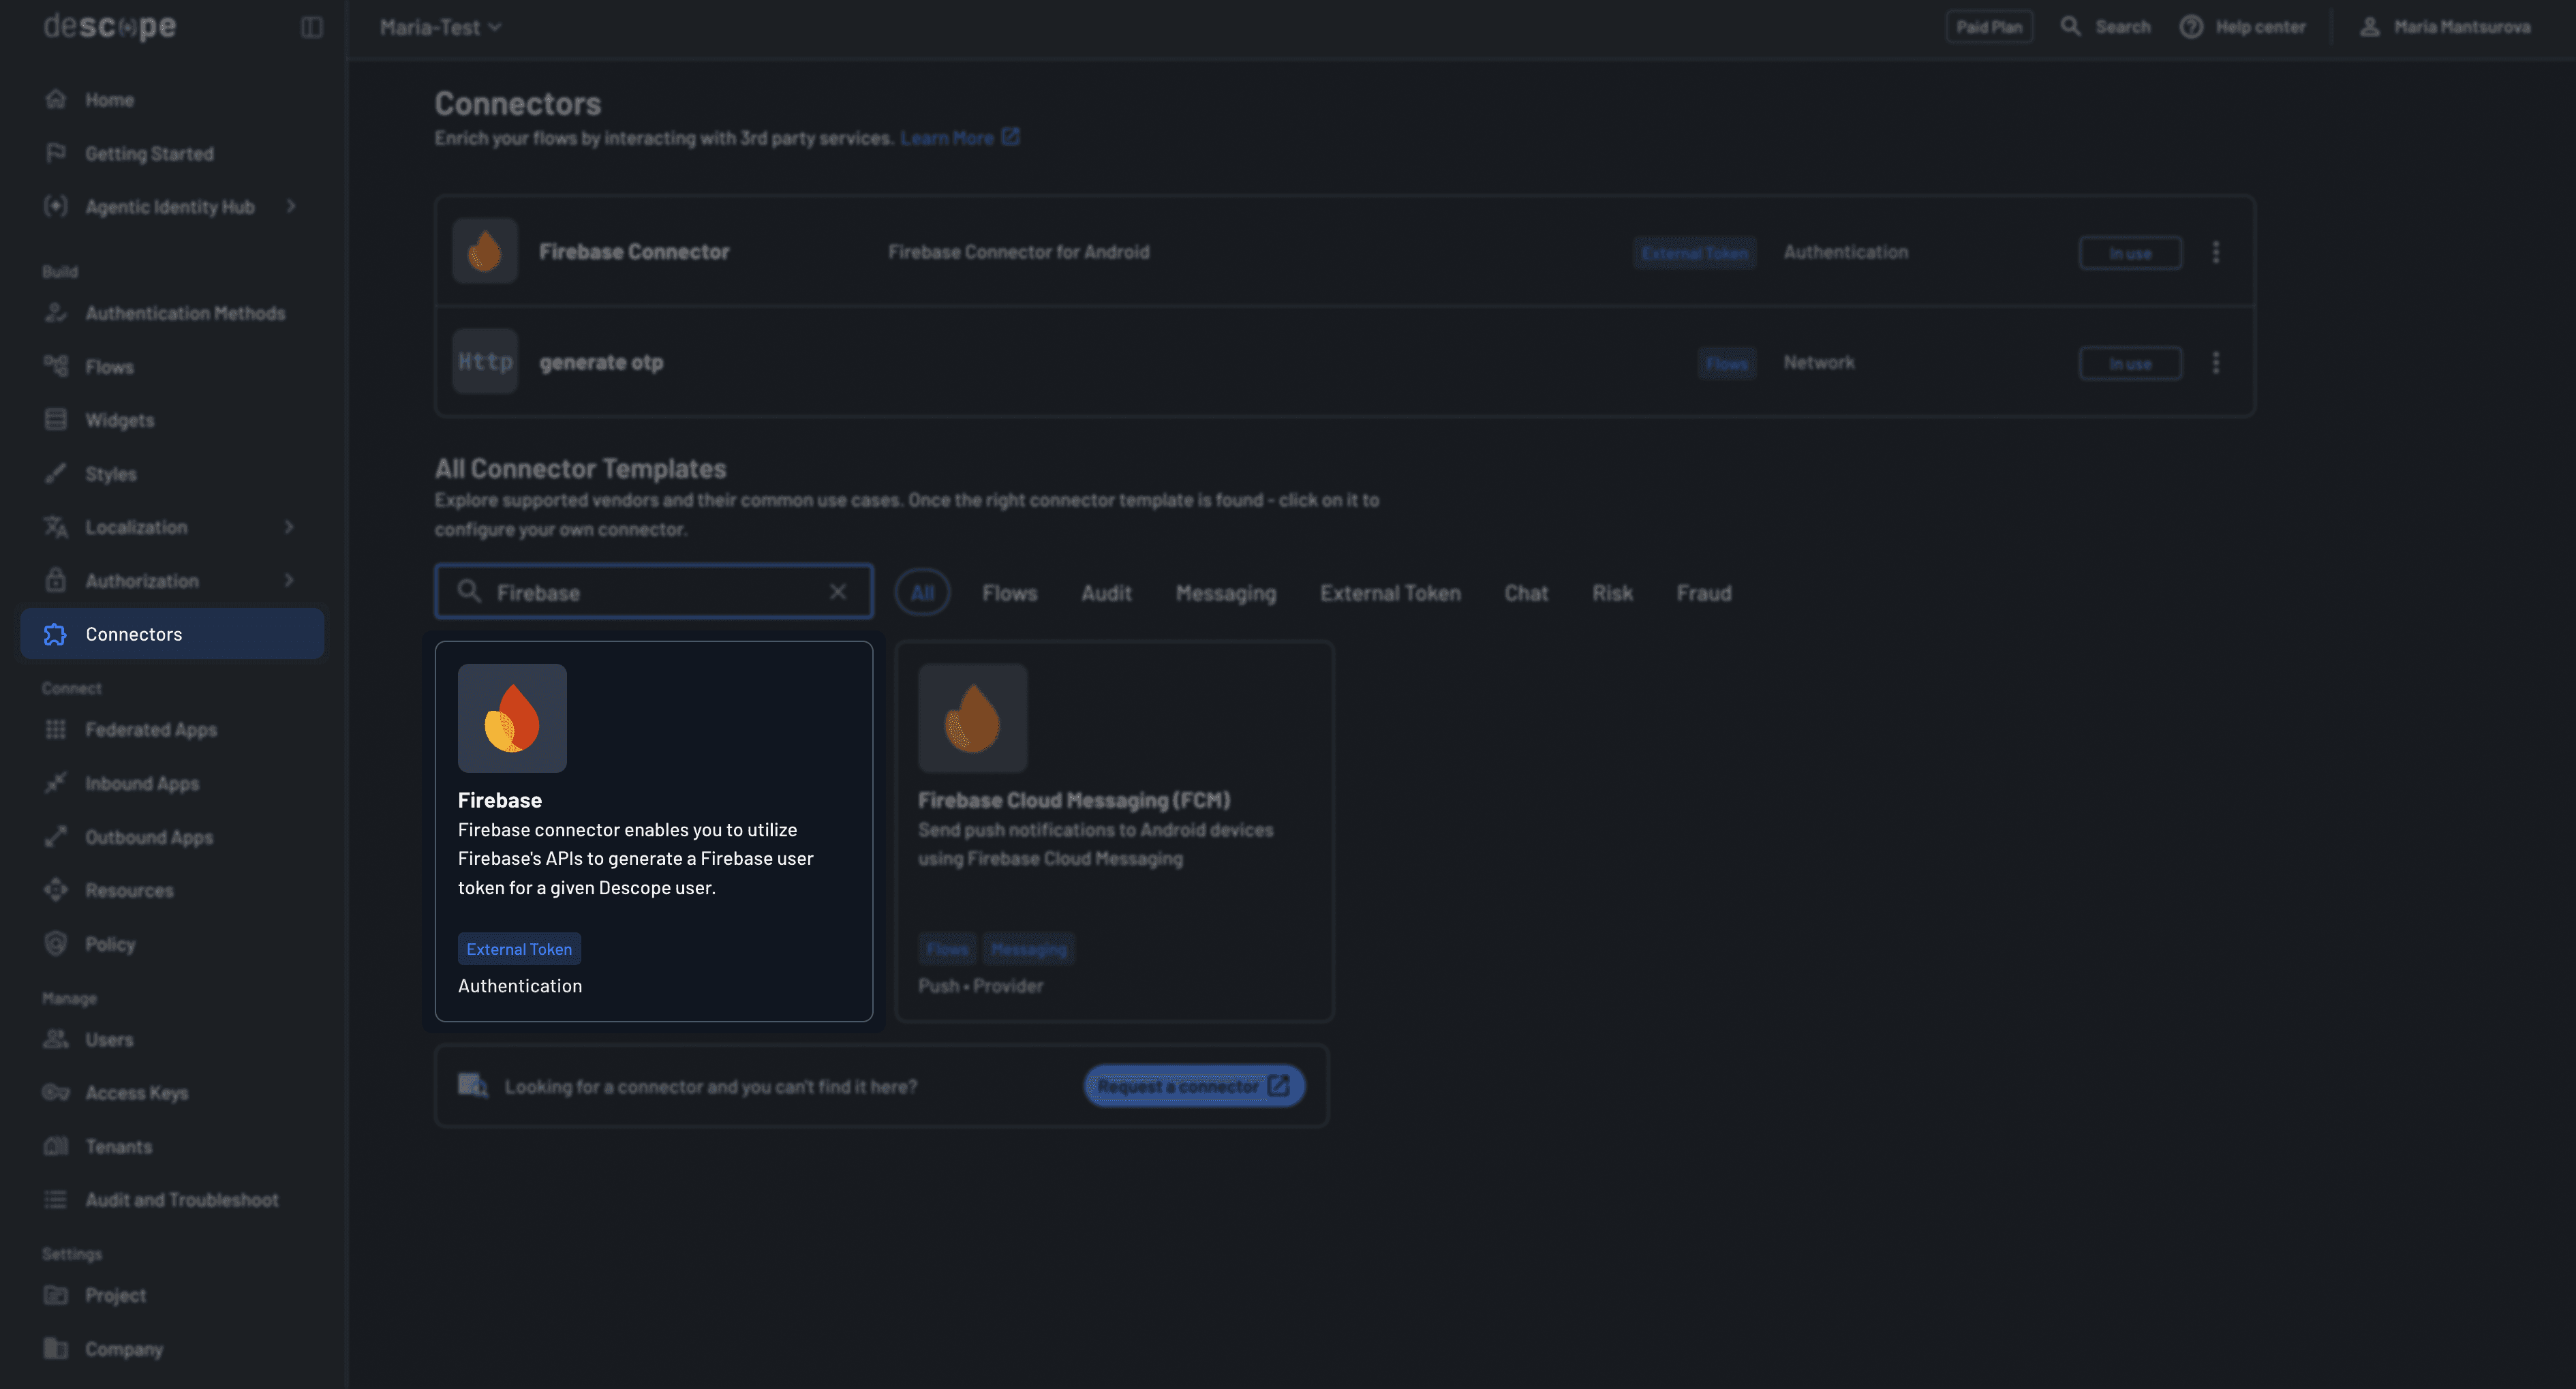Focus the connector template search field

(654, 592)
